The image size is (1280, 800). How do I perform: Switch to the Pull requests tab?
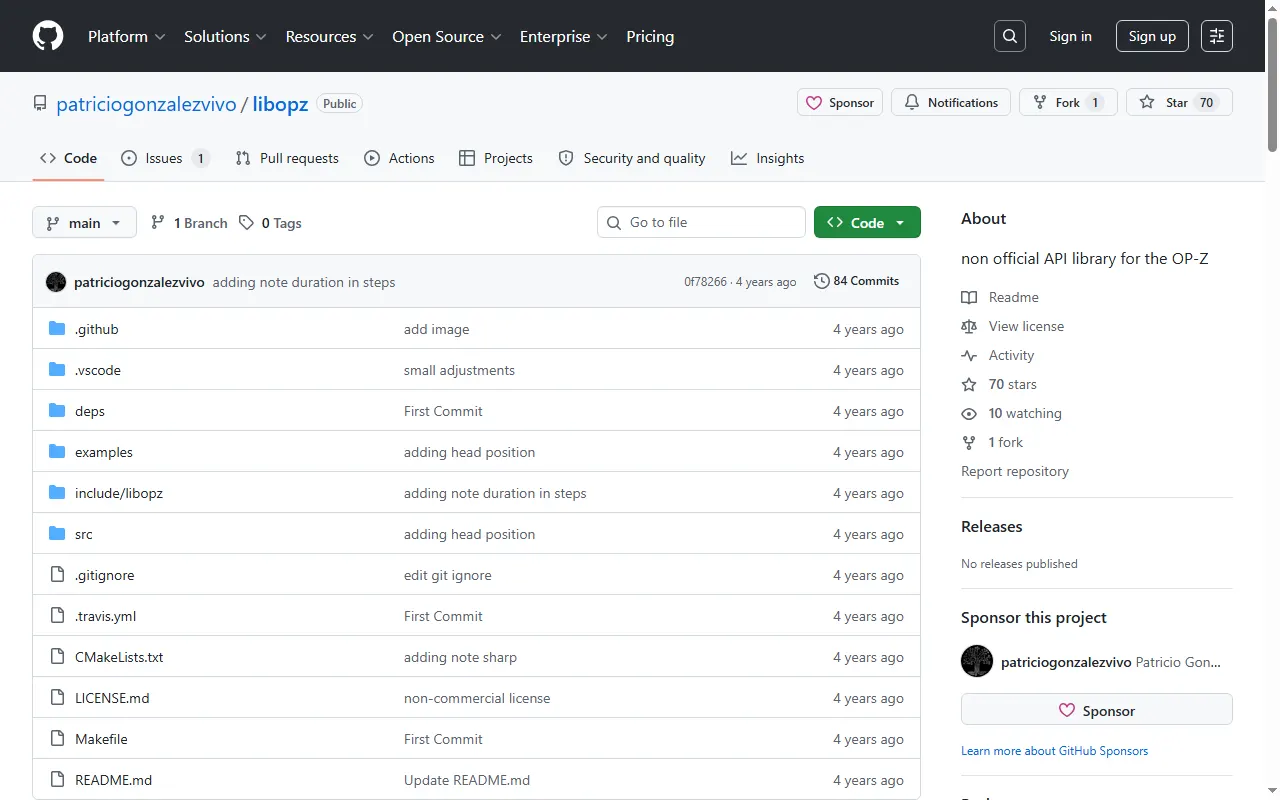coord(287,158)
